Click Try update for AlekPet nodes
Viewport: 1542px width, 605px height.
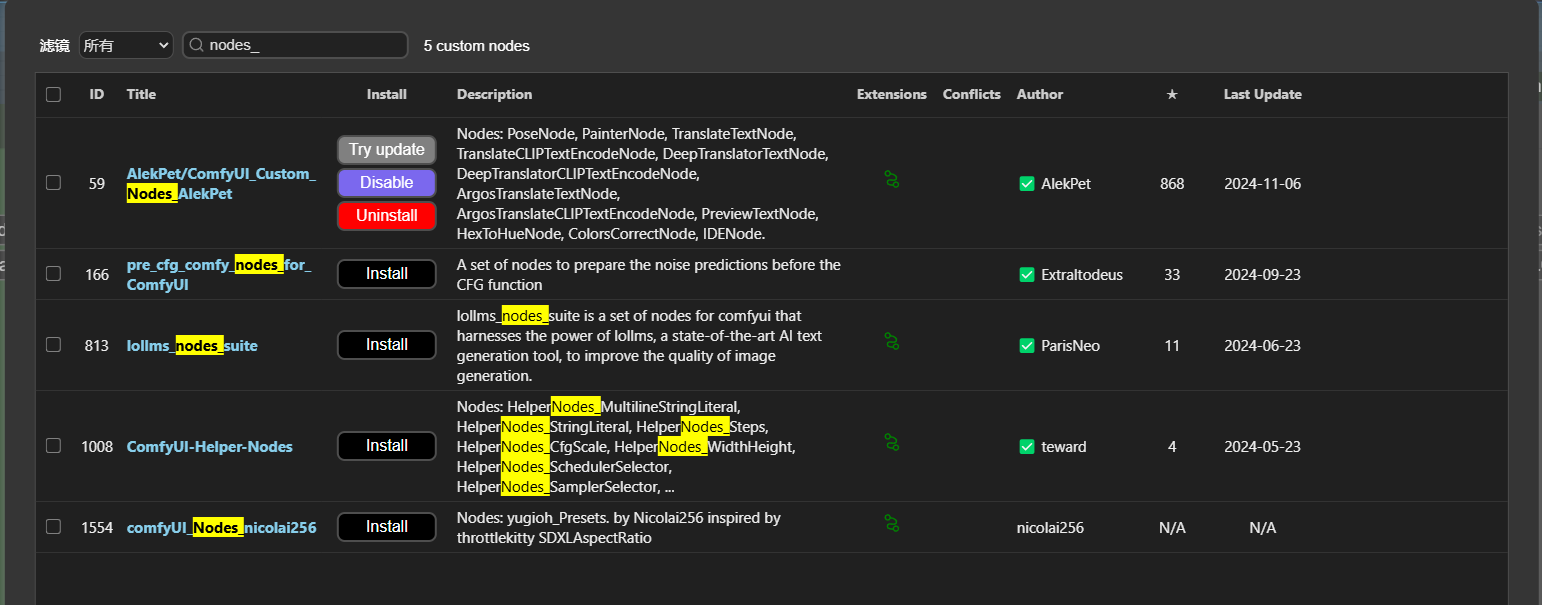point(387,150)
